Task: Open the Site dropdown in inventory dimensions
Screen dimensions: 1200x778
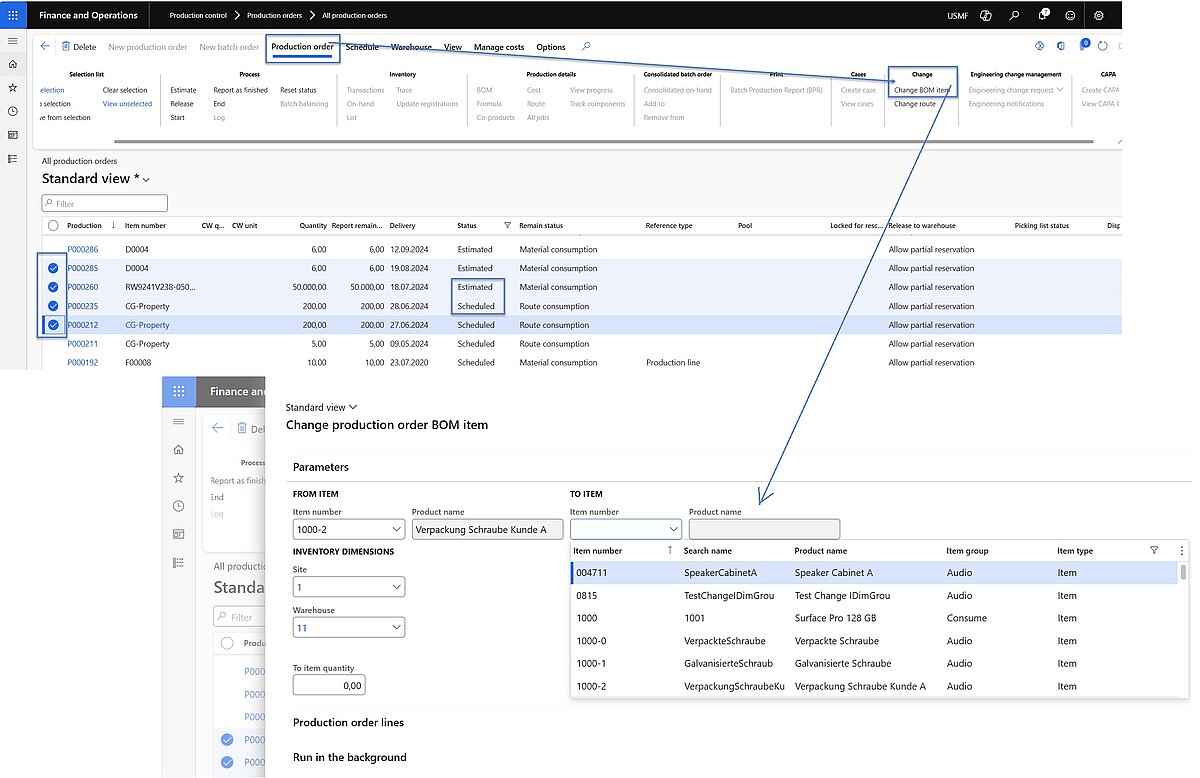Action: [x=397, y=587]
